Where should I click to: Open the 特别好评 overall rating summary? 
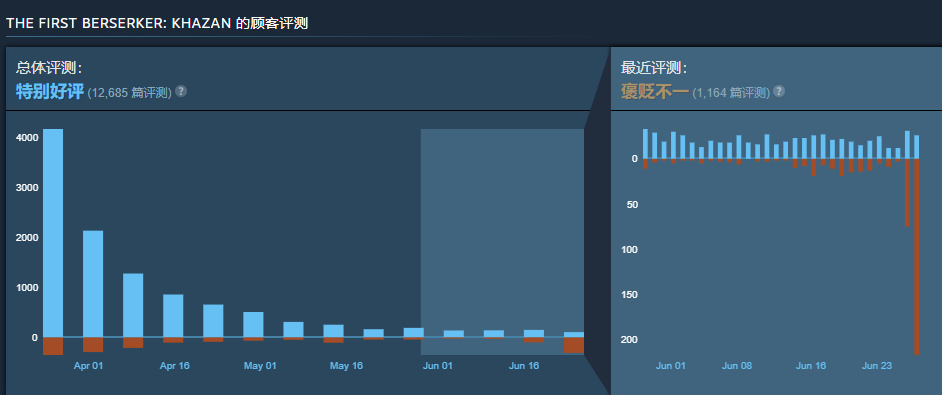pos(50,92)
